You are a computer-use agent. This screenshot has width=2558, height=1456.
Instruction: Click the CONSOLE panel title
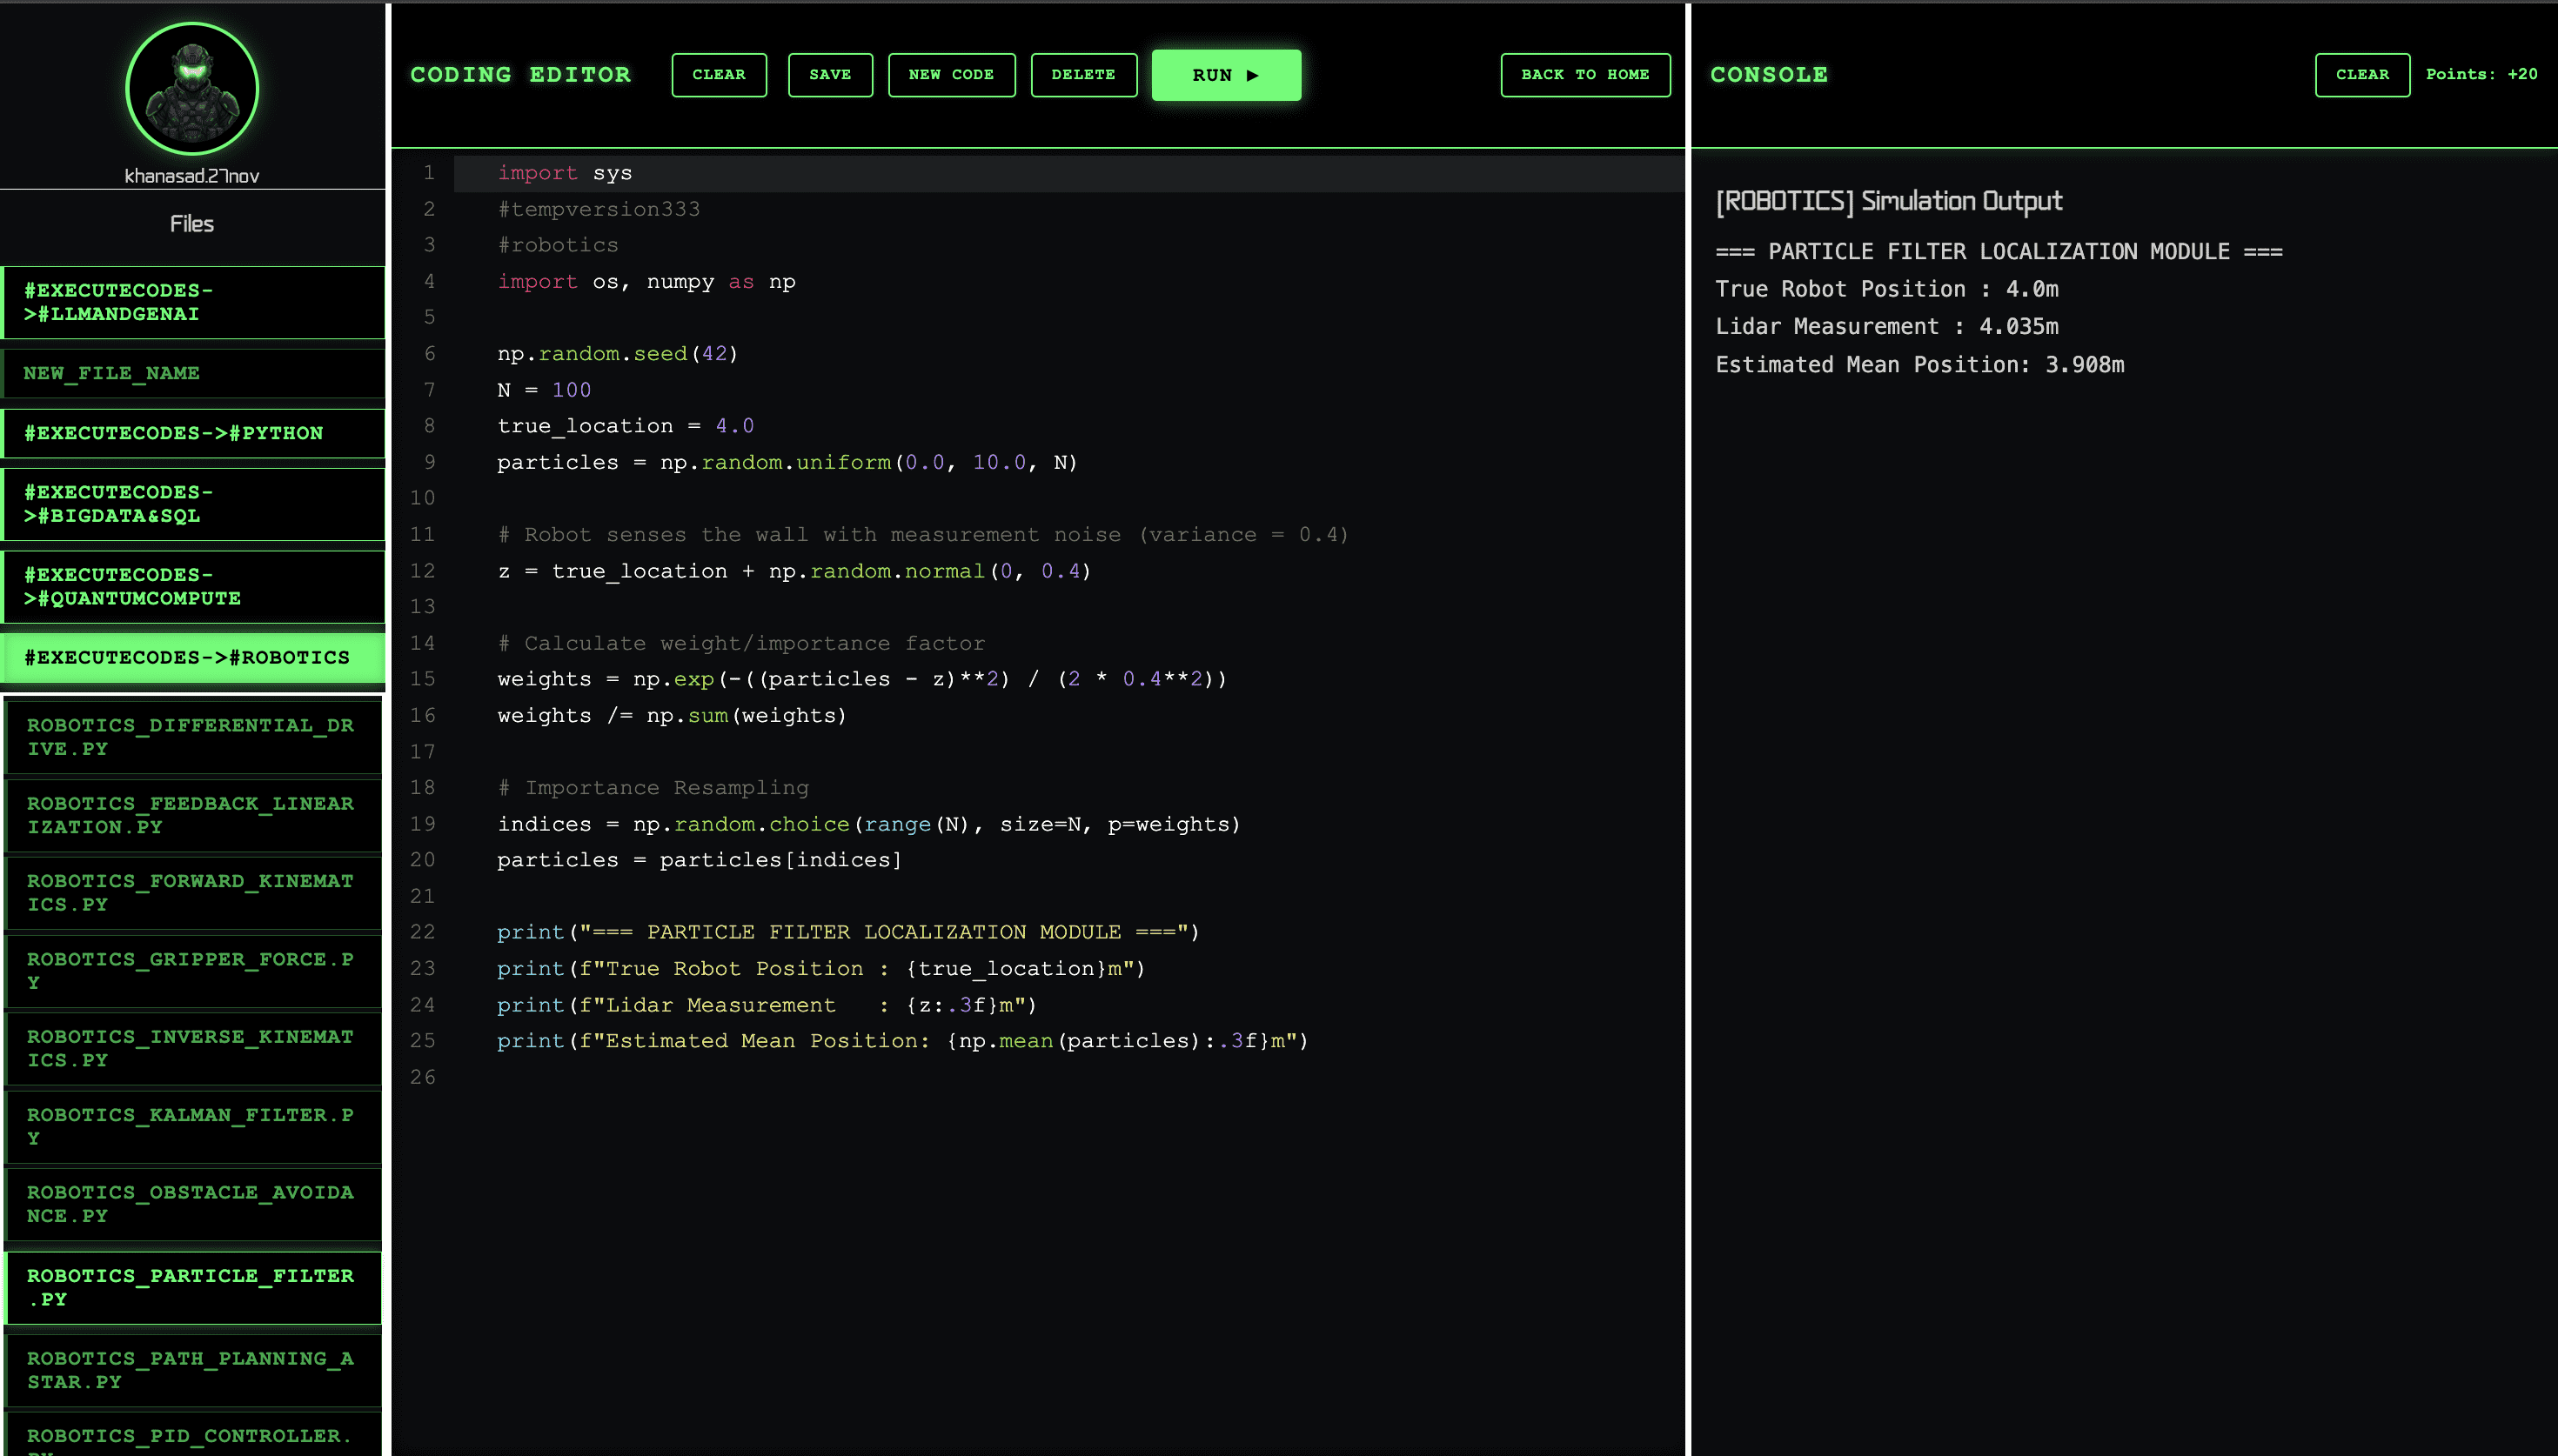(x=1769, y=75)
